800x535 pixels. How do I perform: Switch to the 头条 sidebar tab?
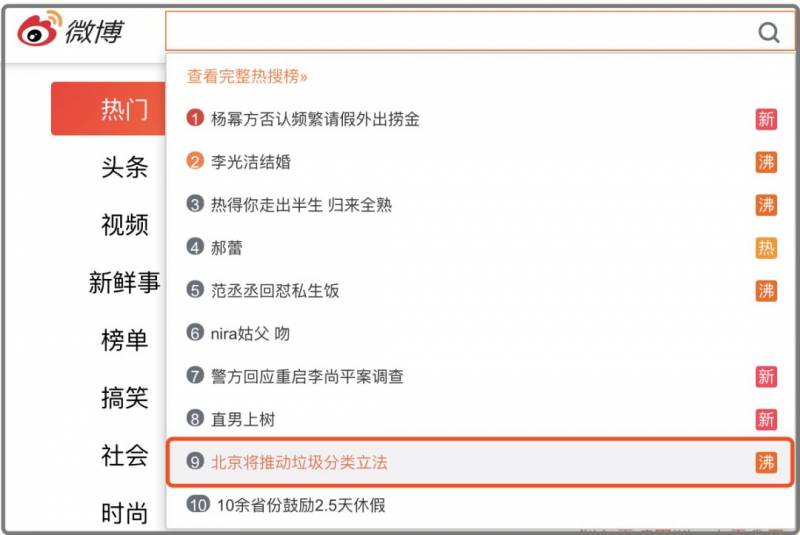point(125,167)
